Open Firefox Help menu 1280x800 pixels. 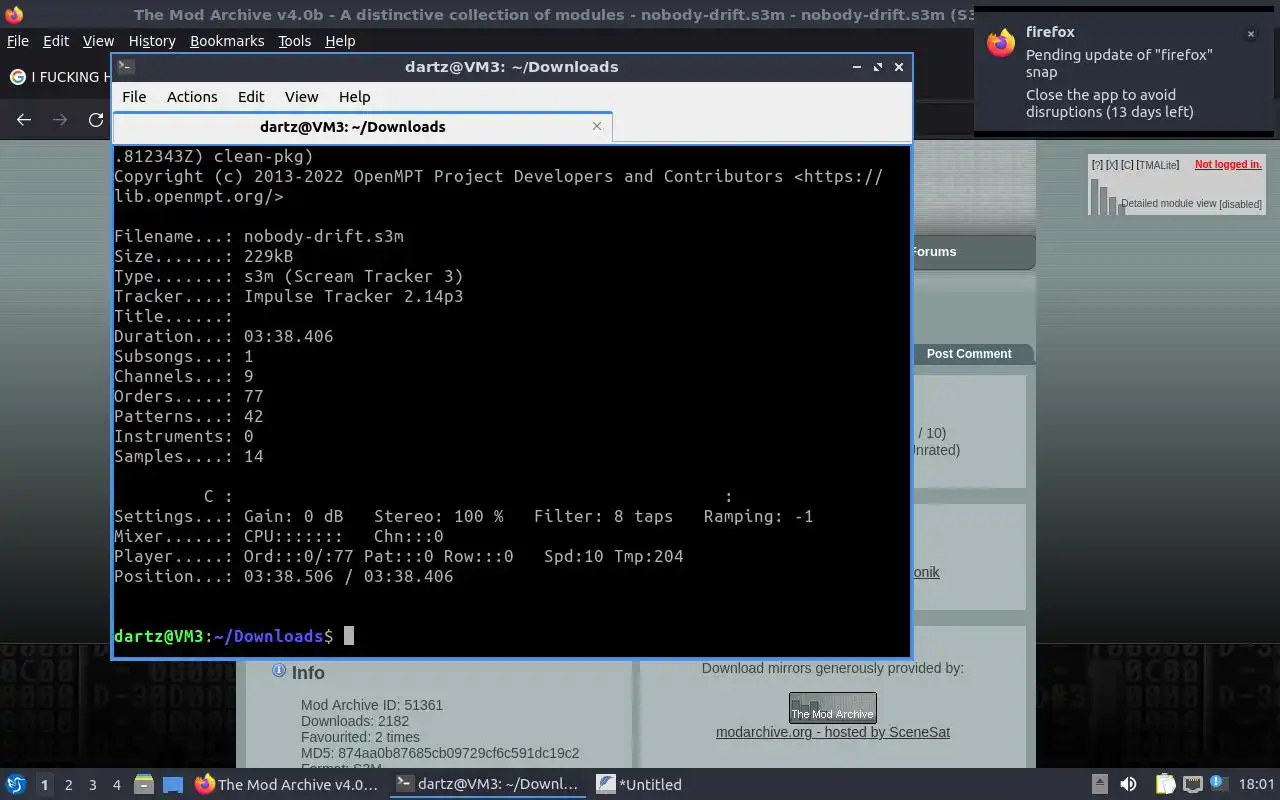click(x=340, y=41)
